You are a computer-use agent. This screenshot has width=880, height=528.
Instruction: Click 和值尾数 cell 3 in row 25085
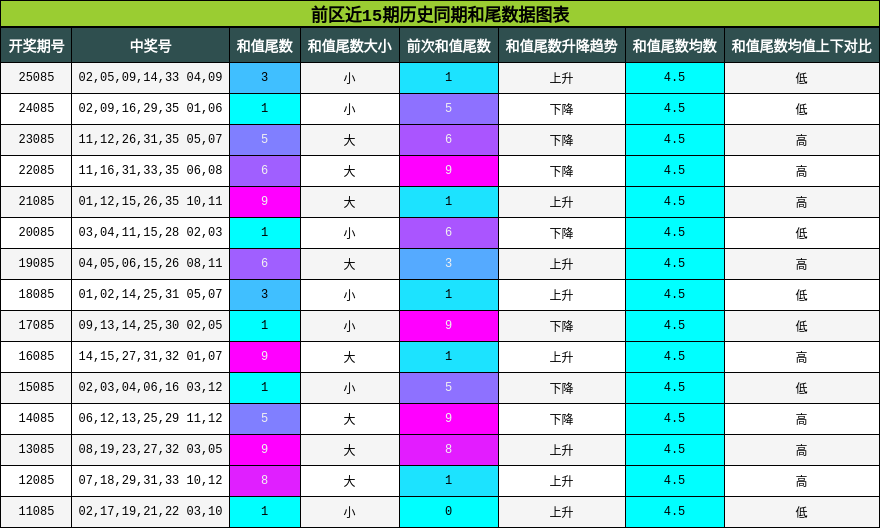click(x=265, y=77)
